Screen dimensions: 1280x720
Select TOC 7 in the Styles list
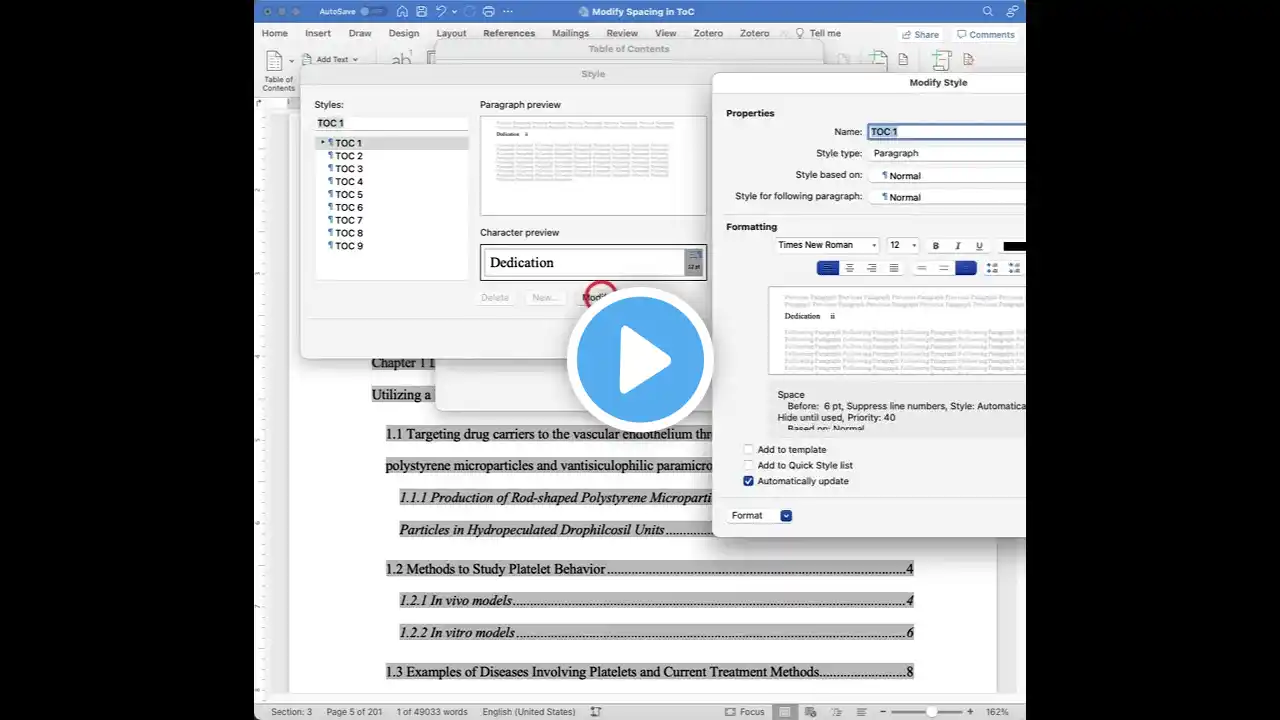(x=392, y=220)
